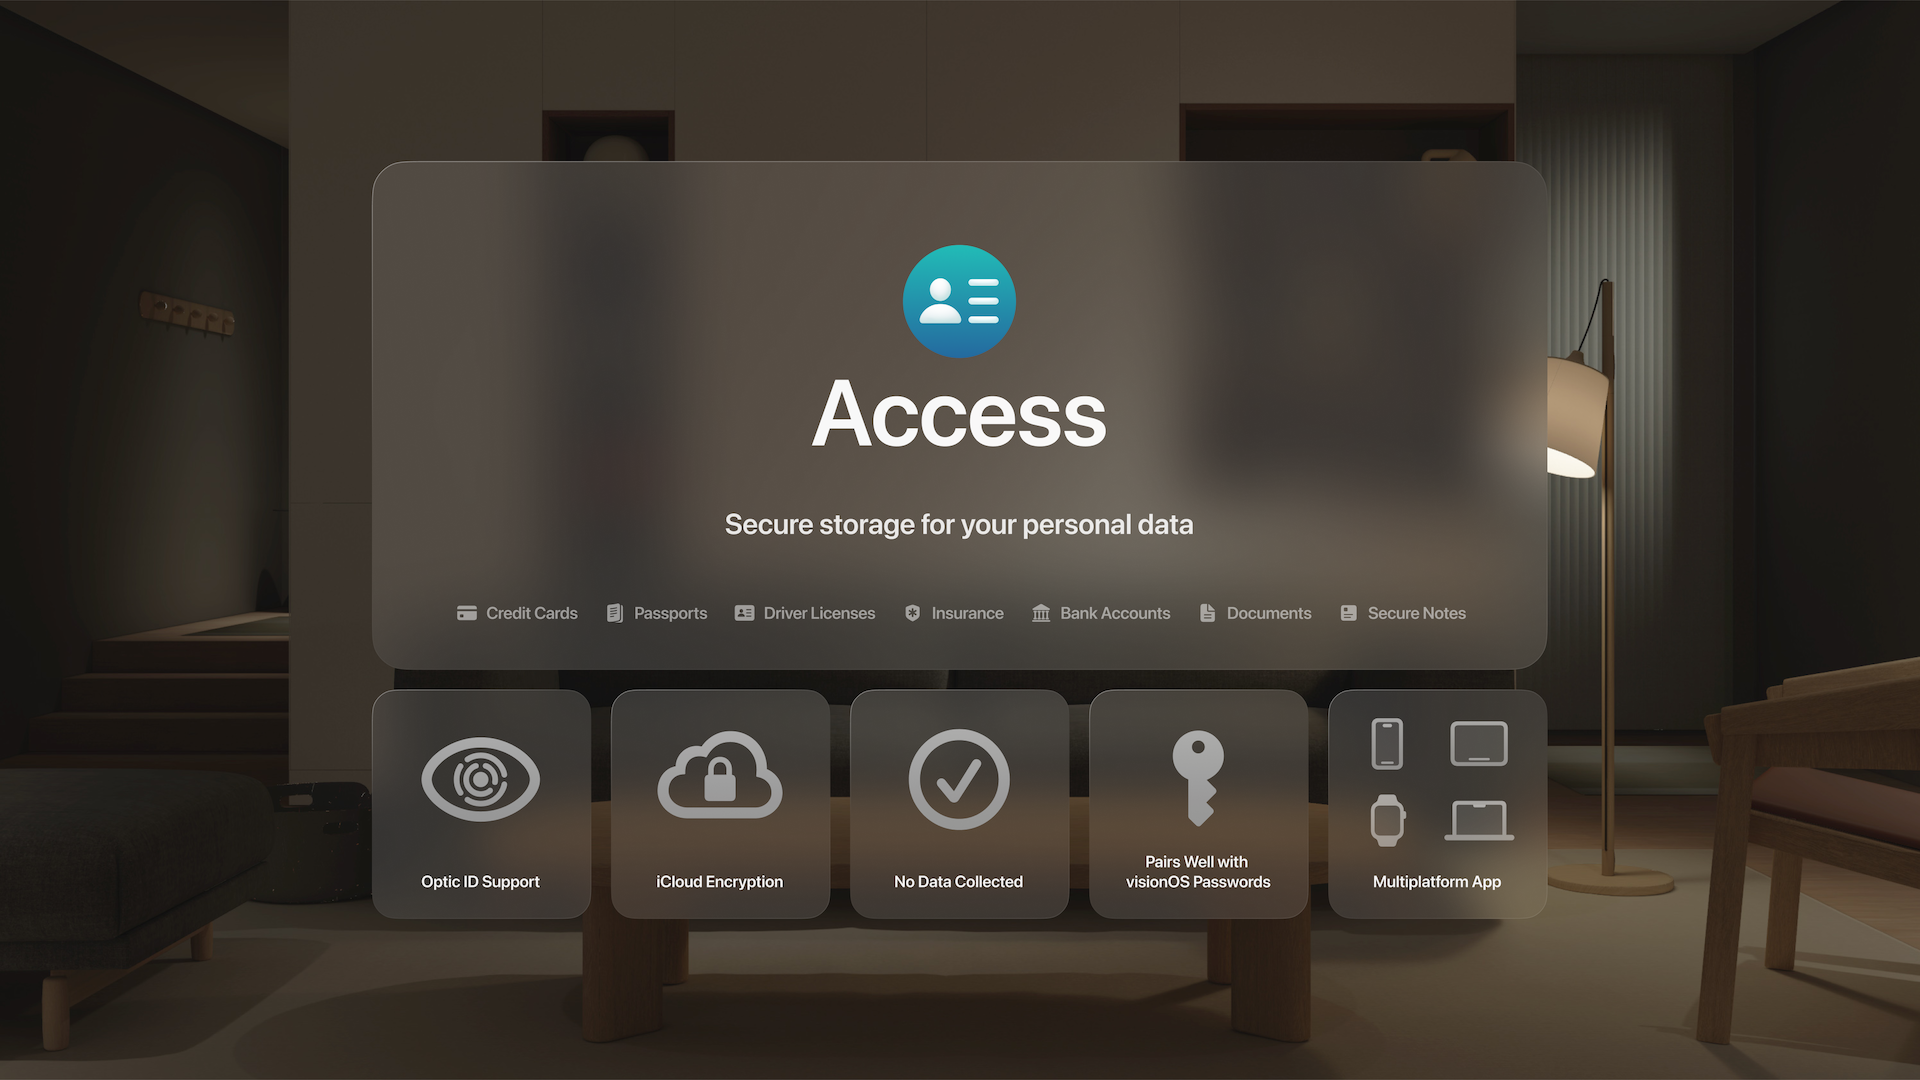Click the No Data Collected checkmark icon
The width and height of the screenshot is (1920, 1080).
(959, 778)
